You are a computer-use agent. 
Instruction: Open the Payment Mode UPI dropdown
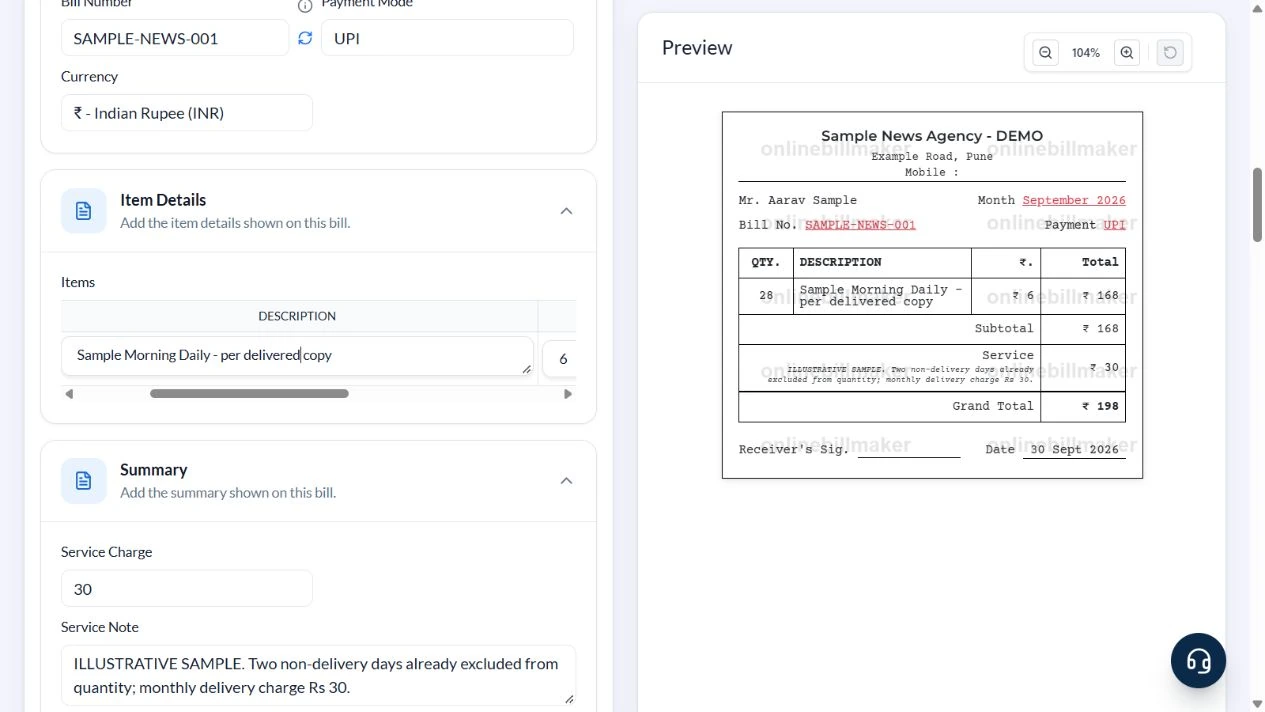(x=447, y=38)
